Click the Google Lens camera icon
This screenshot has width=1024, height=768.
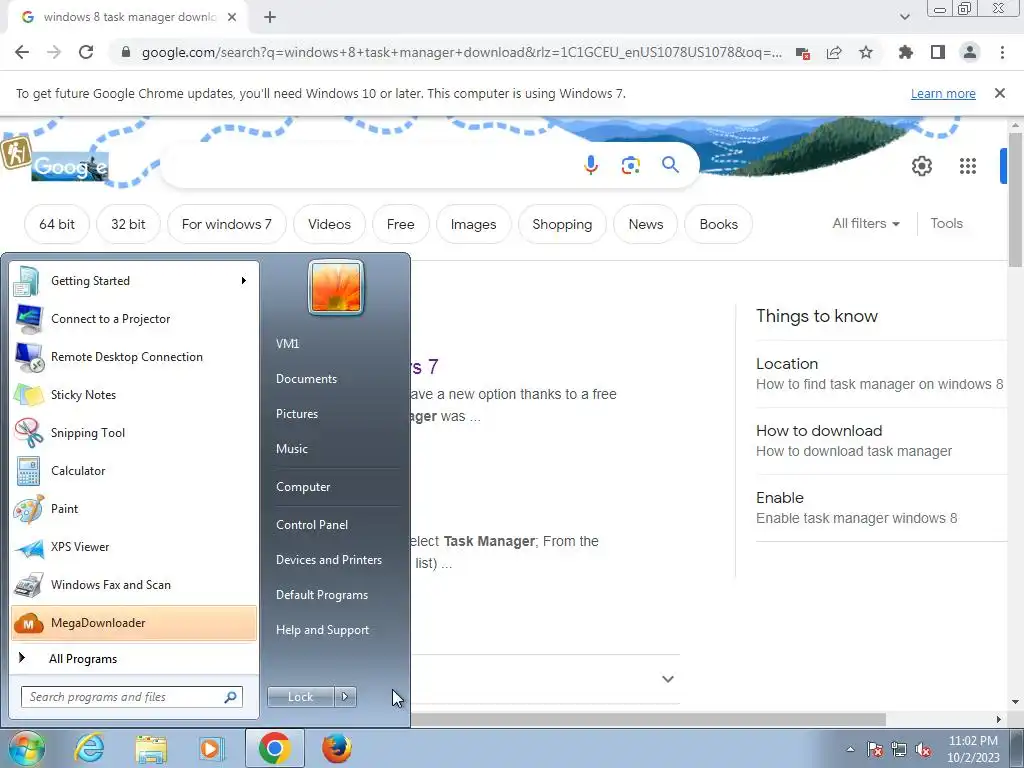click(630, 165)
